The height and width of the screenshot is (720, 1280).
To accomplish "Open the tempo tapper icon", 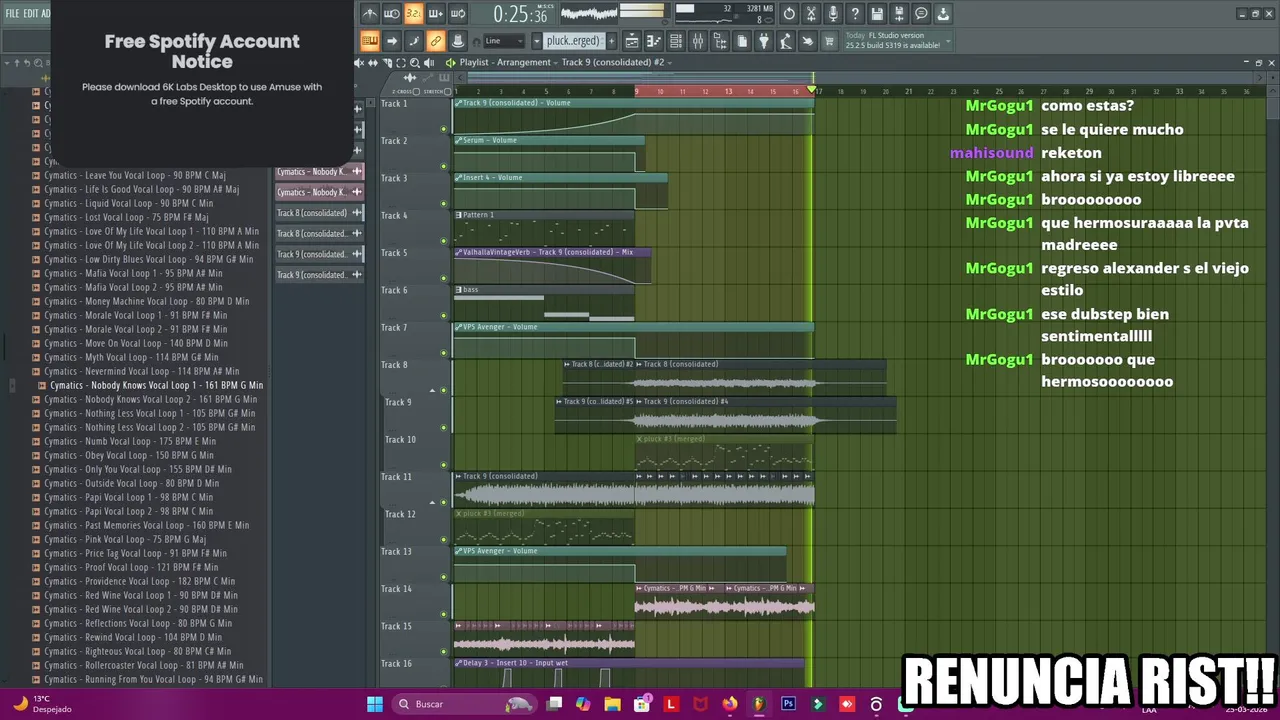I will 786,41.
